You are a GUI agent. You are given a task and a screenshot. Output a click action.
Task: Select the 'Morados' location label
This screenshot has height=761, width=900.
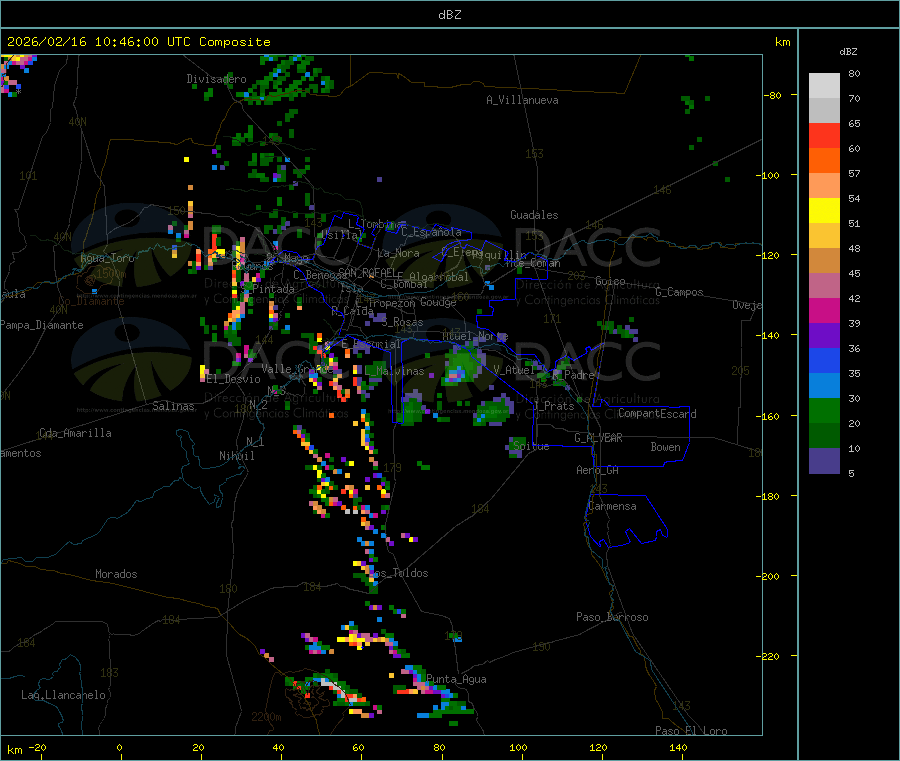tap(116, 574)
